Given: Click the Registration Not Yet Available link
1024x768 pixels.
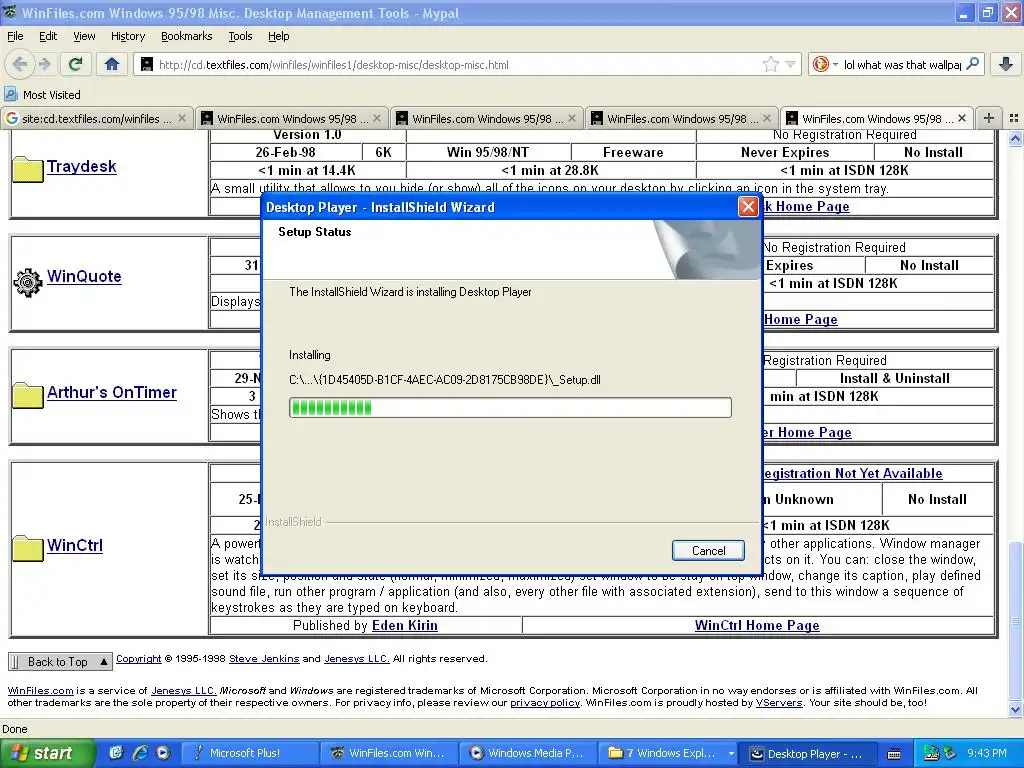Looking at the screenshot, I should tap(852, 473).
